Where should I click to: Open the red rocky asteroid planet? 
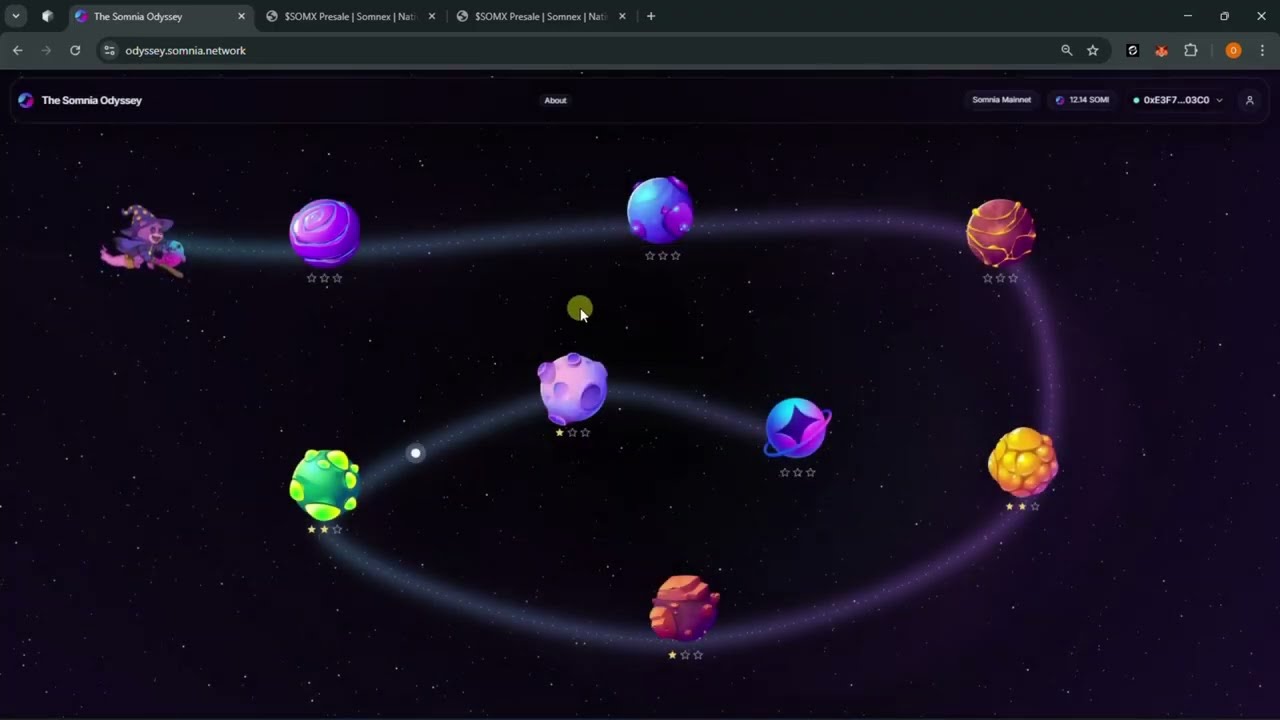click(x=685, y=608)
